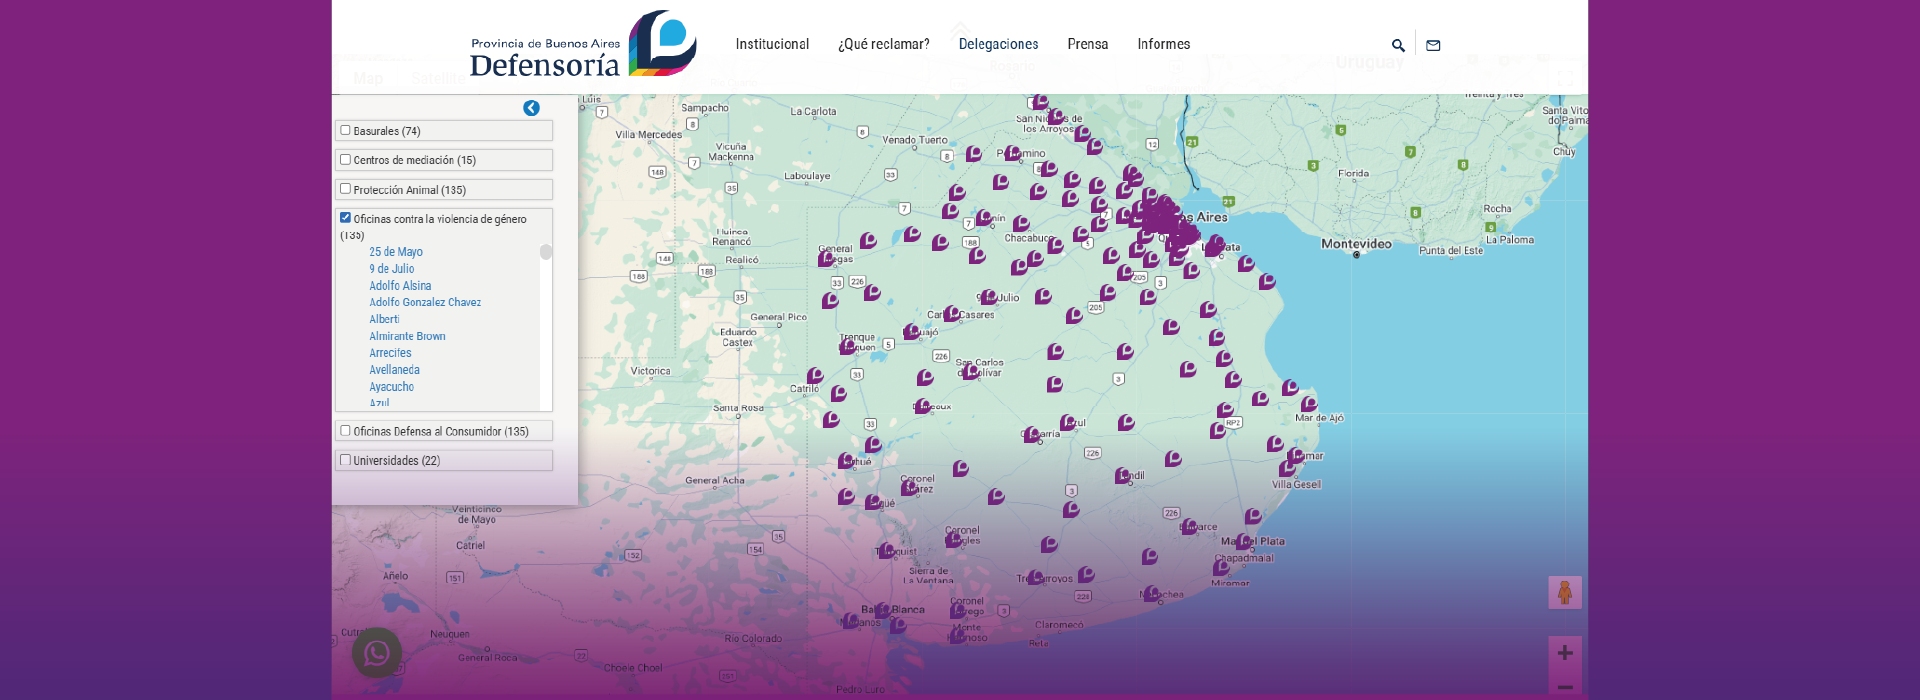Open the WhatsApp chat button
Viewport: 1920px width, 700px height.
click(x=377, y=653)
